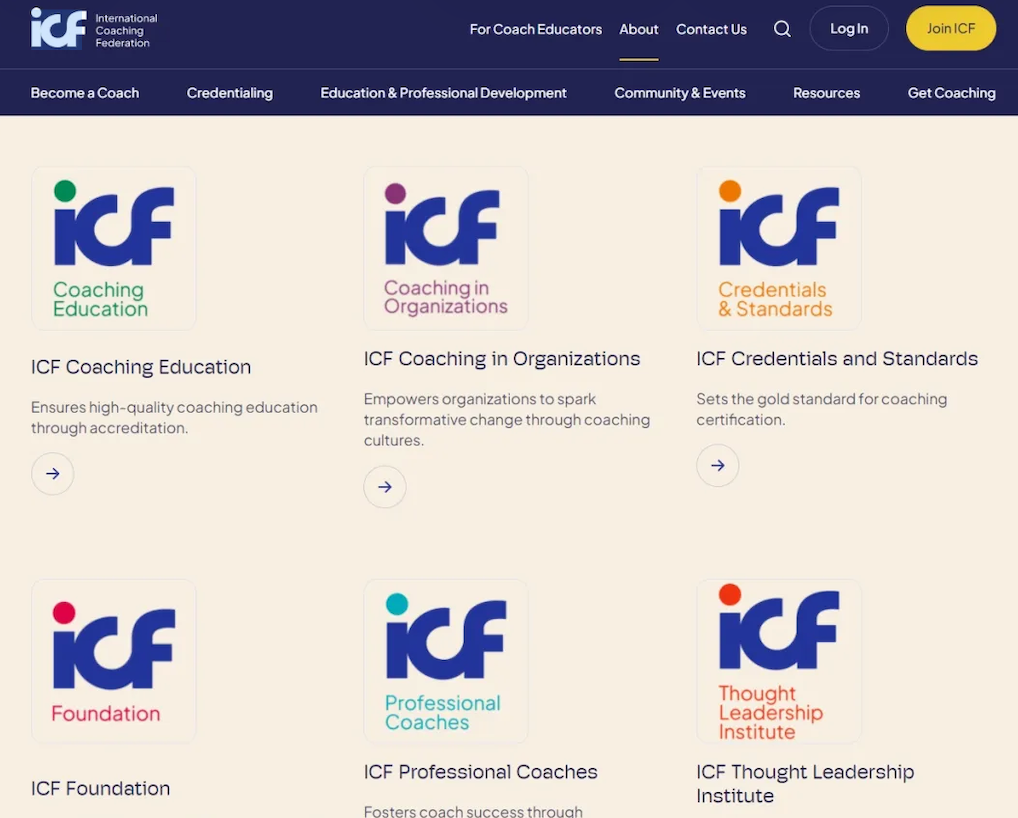This screenshot has height=818, width=1018.
Task: Open the Professional Coaches logo tile
Action: [x=446, y=661]
